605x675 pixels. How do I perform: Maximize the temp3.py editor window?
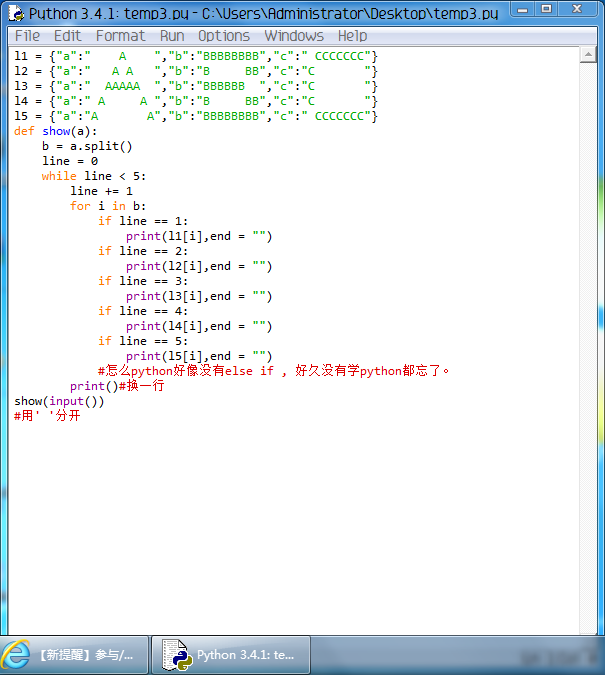(x=546, y=9)
